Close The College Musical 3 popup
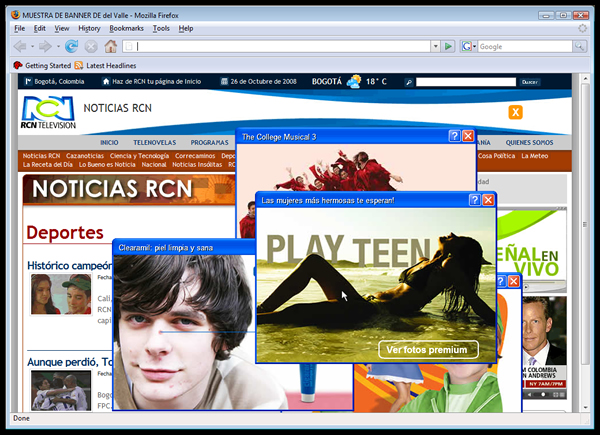This screenshot has width=600, height=435. coord(468,136)
